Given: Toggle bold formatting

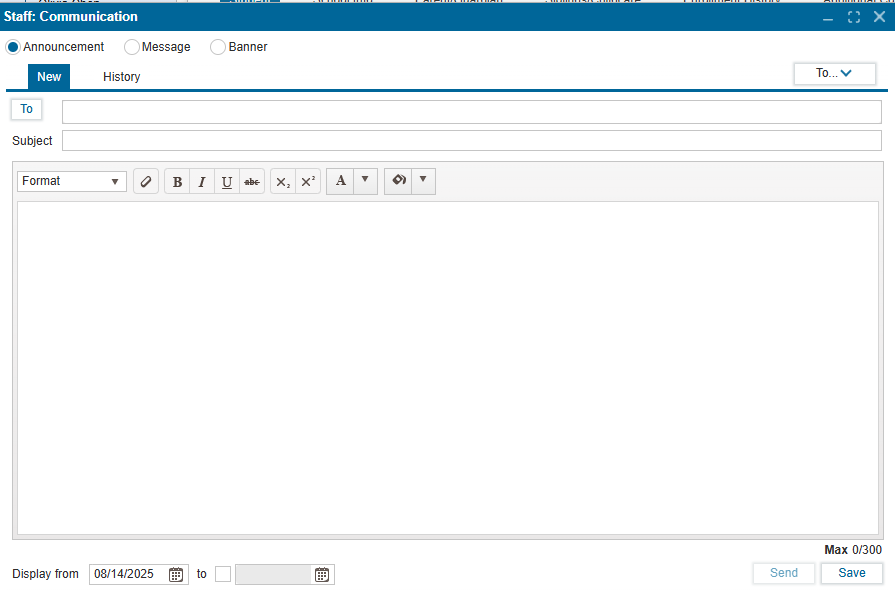Looking at the screenshot, I should (177, 181).
